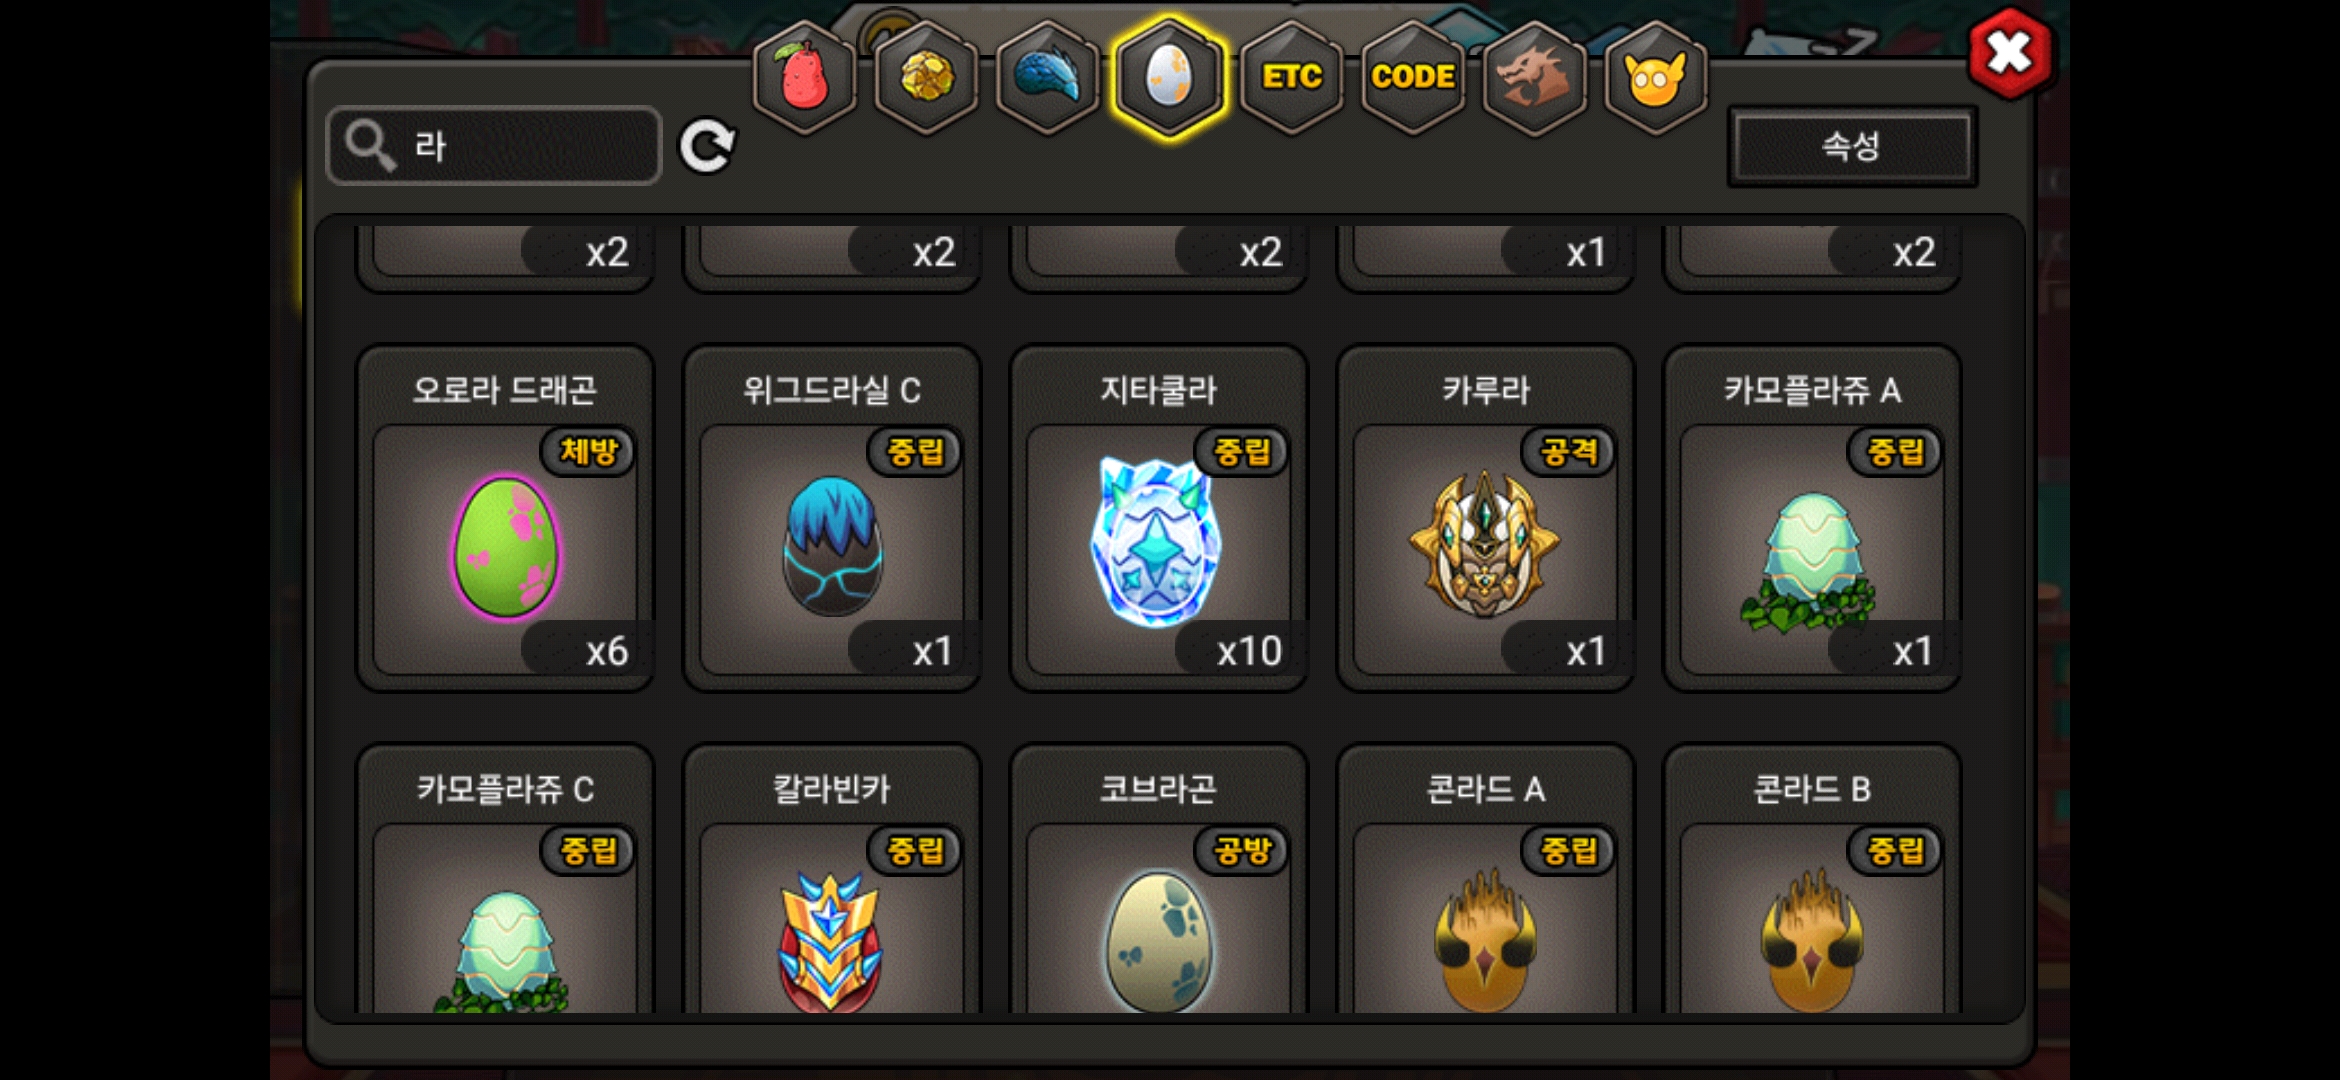The width and height of the screenshot is (2340, 1080).
Task: Select the 코브라곤 spotted egg
Action: point(1159,880)
